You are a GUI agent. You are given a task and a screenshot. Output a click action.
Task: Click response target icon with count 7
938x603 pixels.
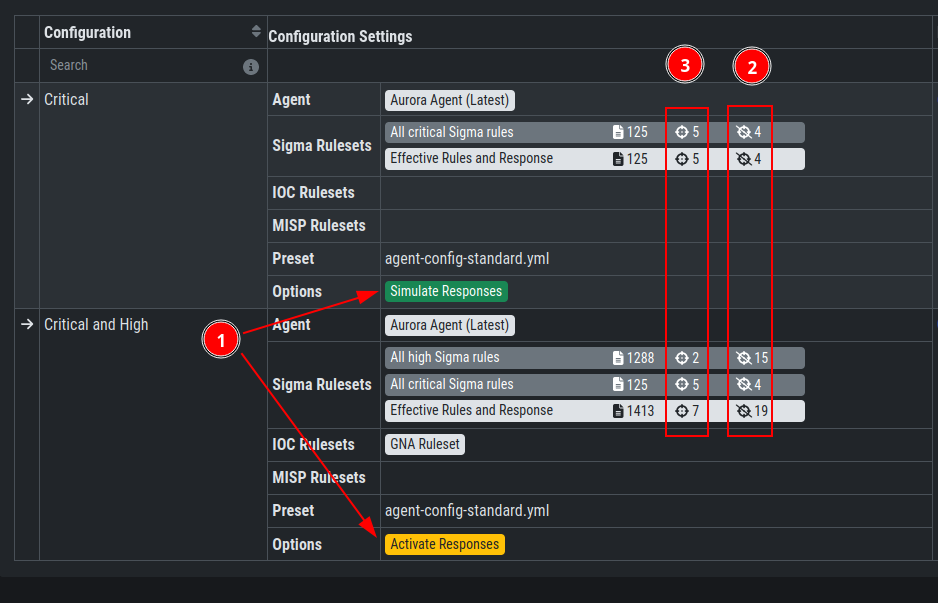pos(681,411)
